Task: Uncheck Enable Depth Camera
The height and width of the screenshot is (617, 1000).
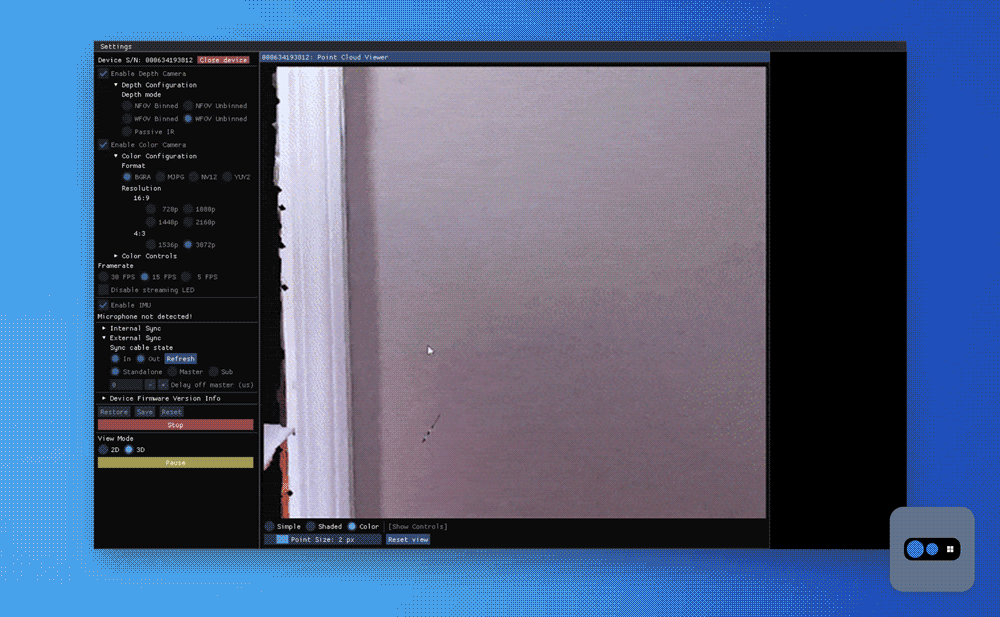Action: pos(103,72)
